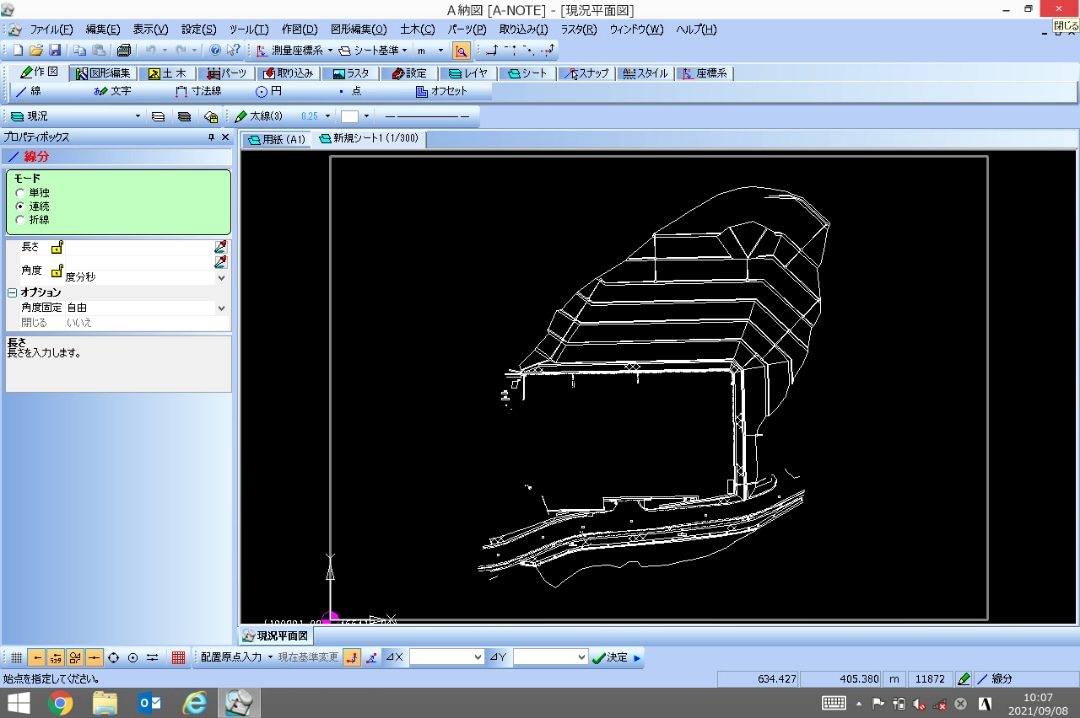Click the blue arrow next to 決定
The height and width of the screenshot is (718, 1080).
(x=637, y=657)
